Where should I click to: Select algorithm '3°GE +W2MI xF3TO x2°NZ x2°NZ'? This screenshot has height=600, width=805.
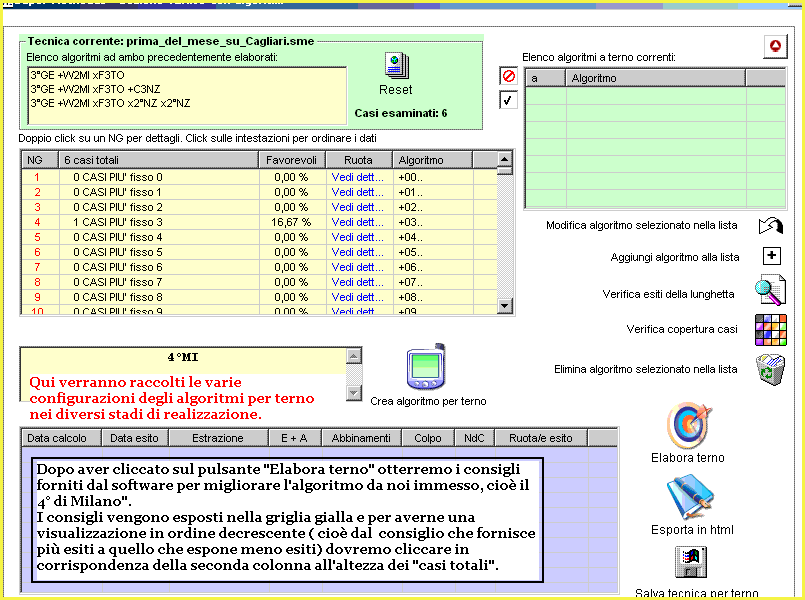(x=110, y=103)
